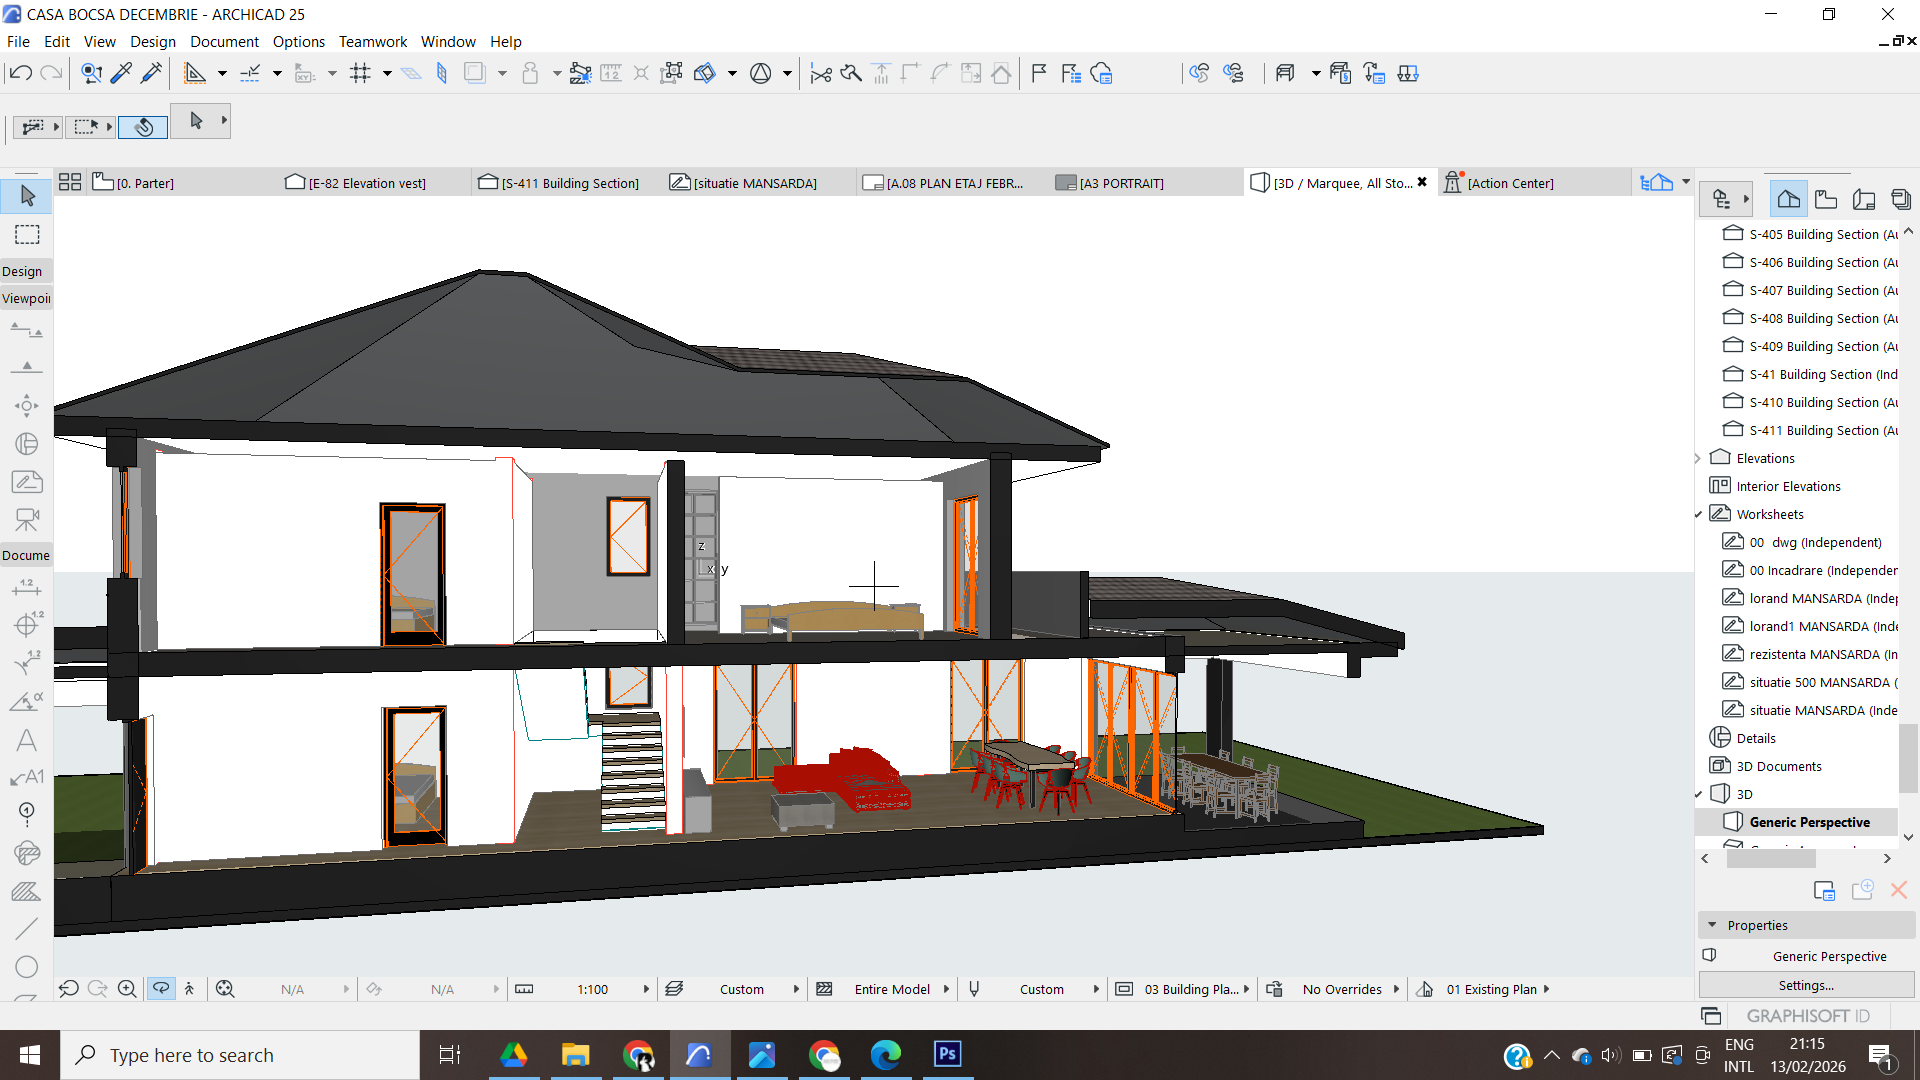Viewport: 1920px width, 1080px height.
Task: Select the Marquee tool in toolbox
Action: (27, 234)
